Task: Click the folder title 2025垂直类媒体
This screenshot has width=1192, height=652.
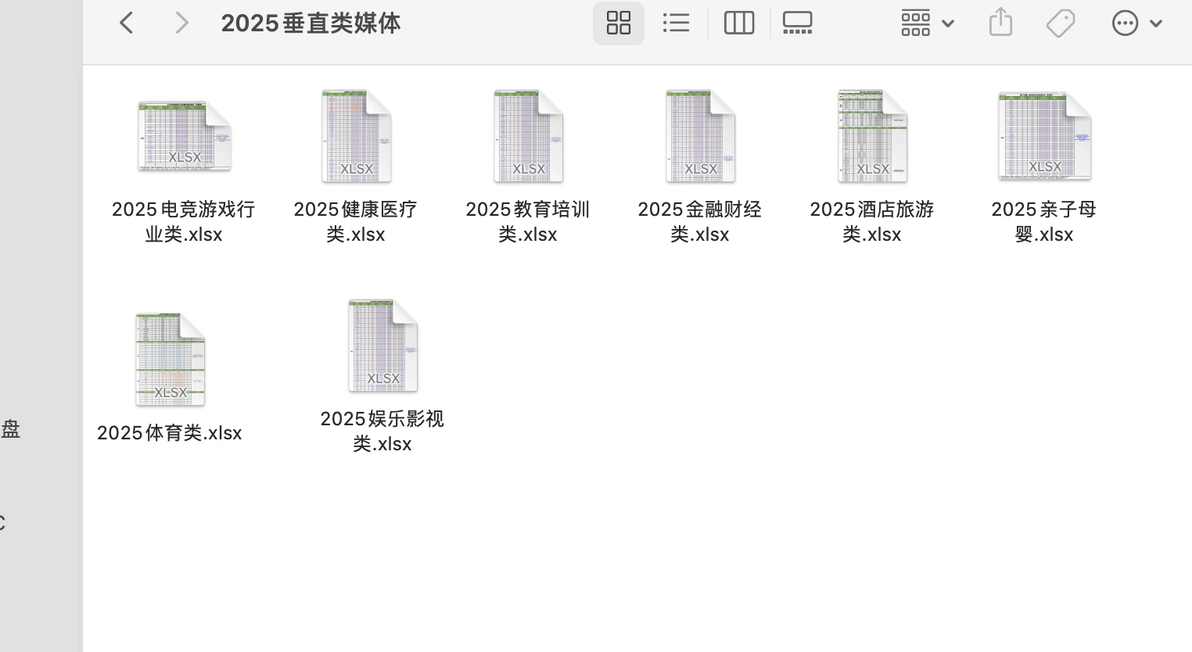Action: (x=310, y=24)
